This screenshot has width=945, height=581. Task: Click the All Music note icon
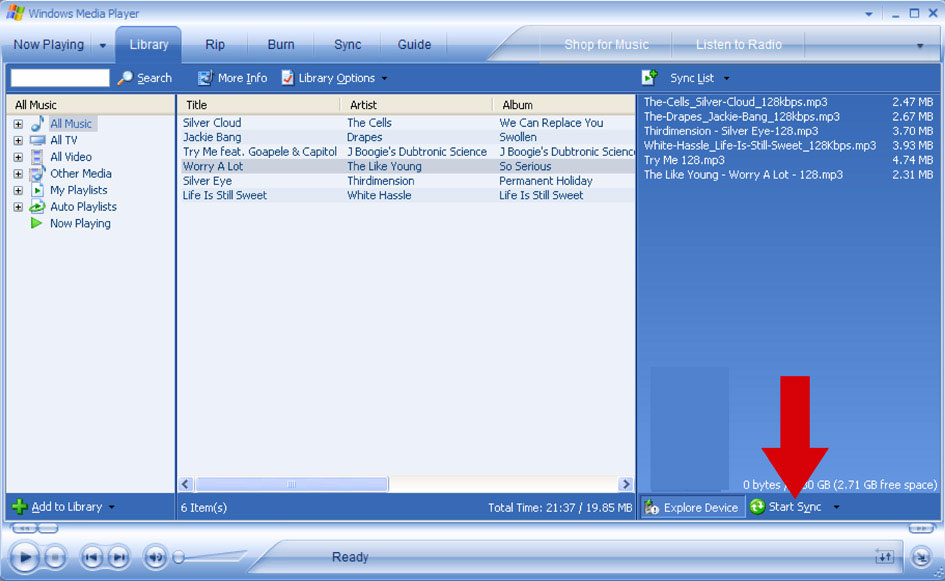pyautogui.click(x=37, y=124)
